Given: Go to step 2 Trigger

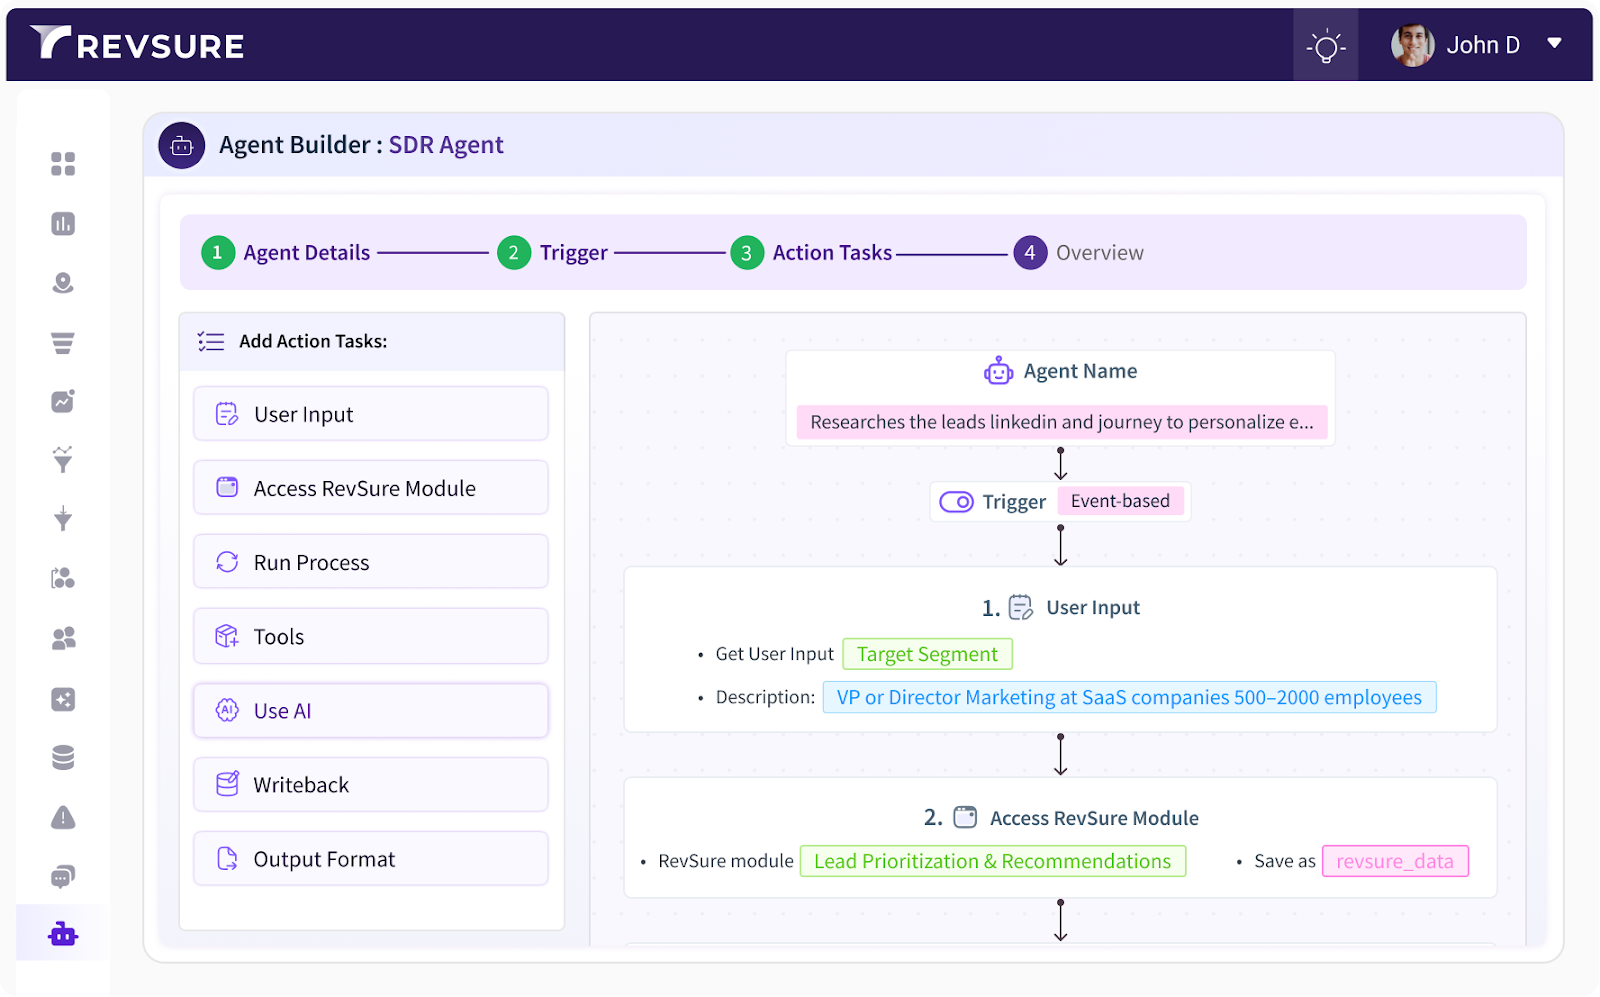Looking at the screenshot, I should click(x=553, y=253).
